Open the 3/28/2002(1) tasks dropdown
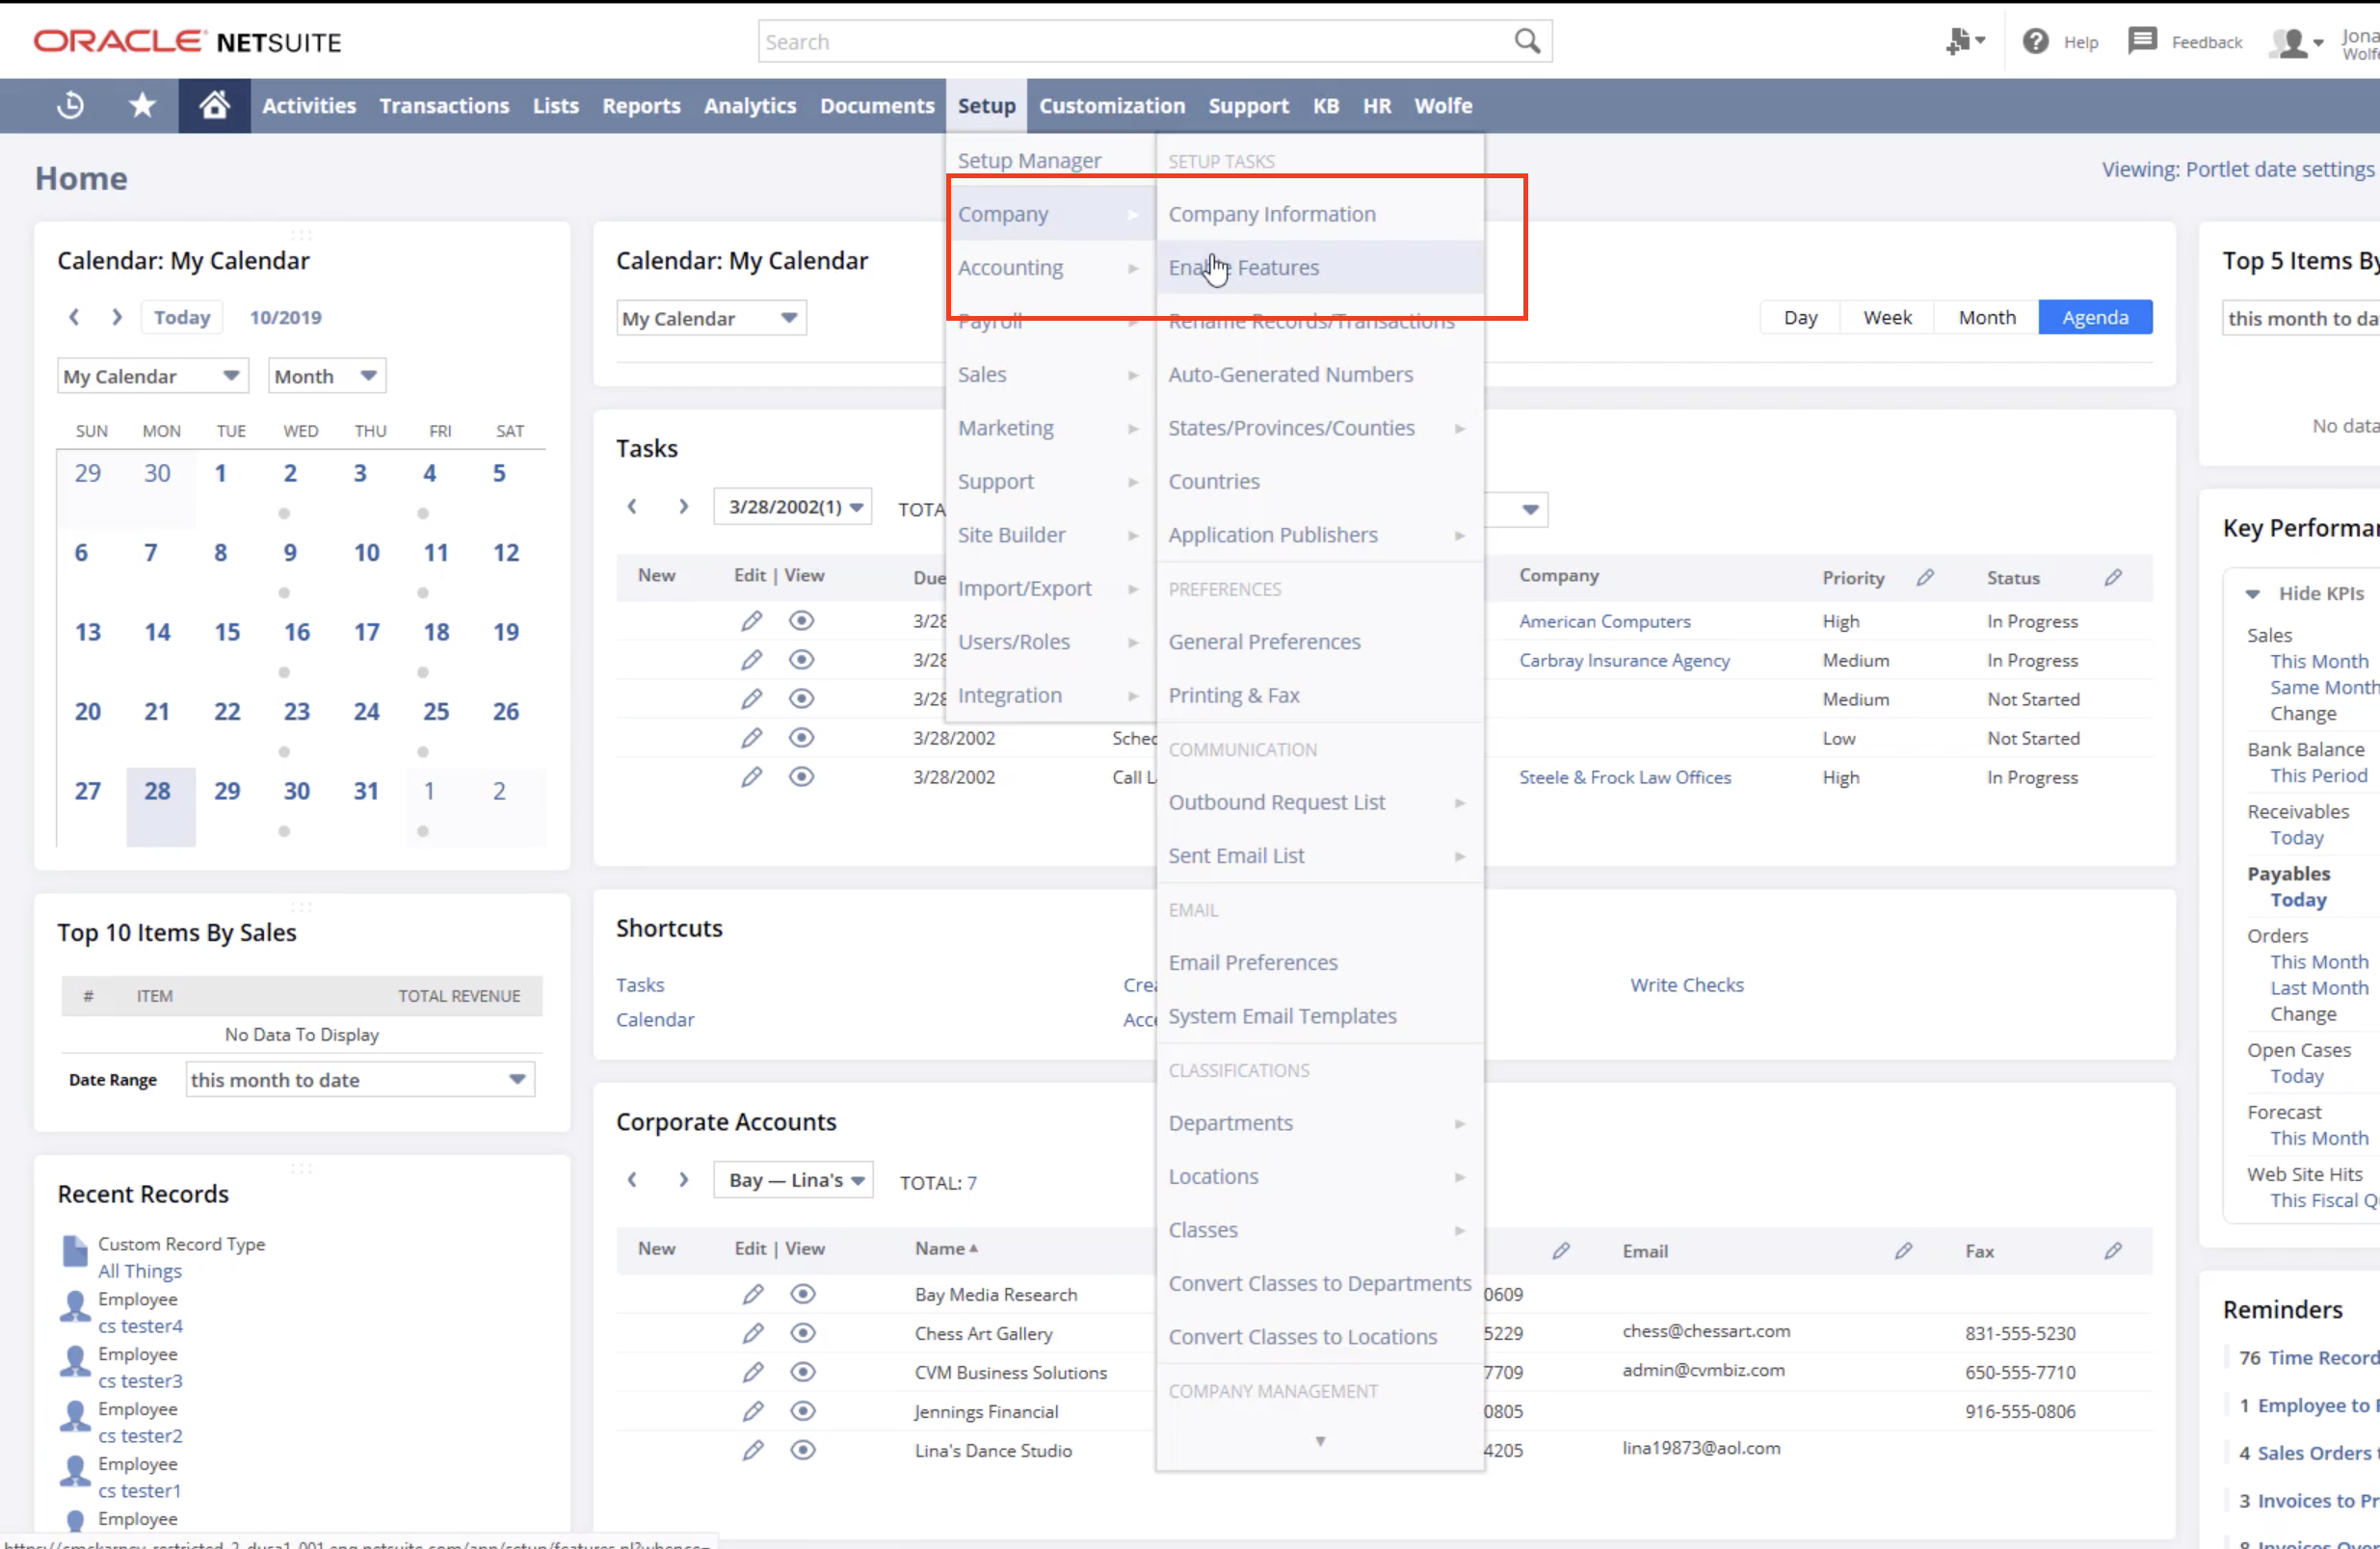The width and height of the screenshot is (2380, 1549). (x=793, y=507)
